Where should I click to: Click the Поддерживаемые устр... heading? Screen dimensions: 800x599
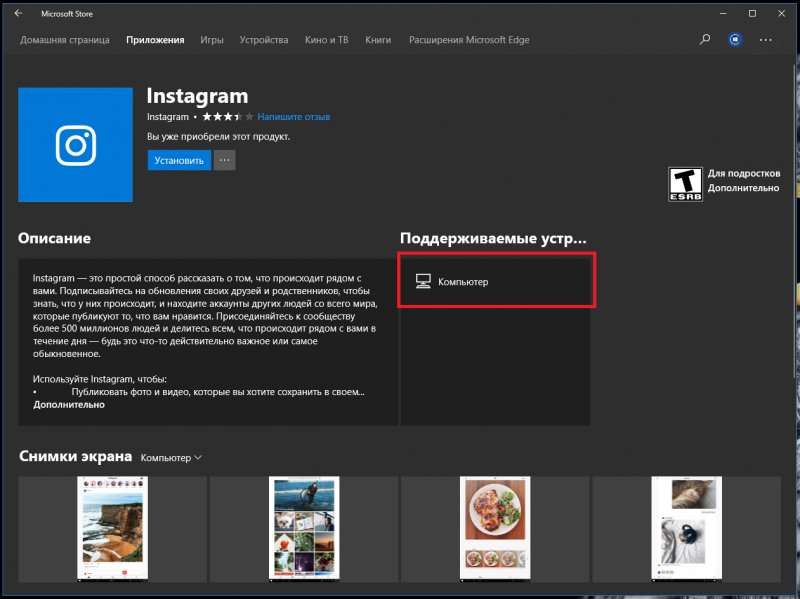[x=493, y=238]
